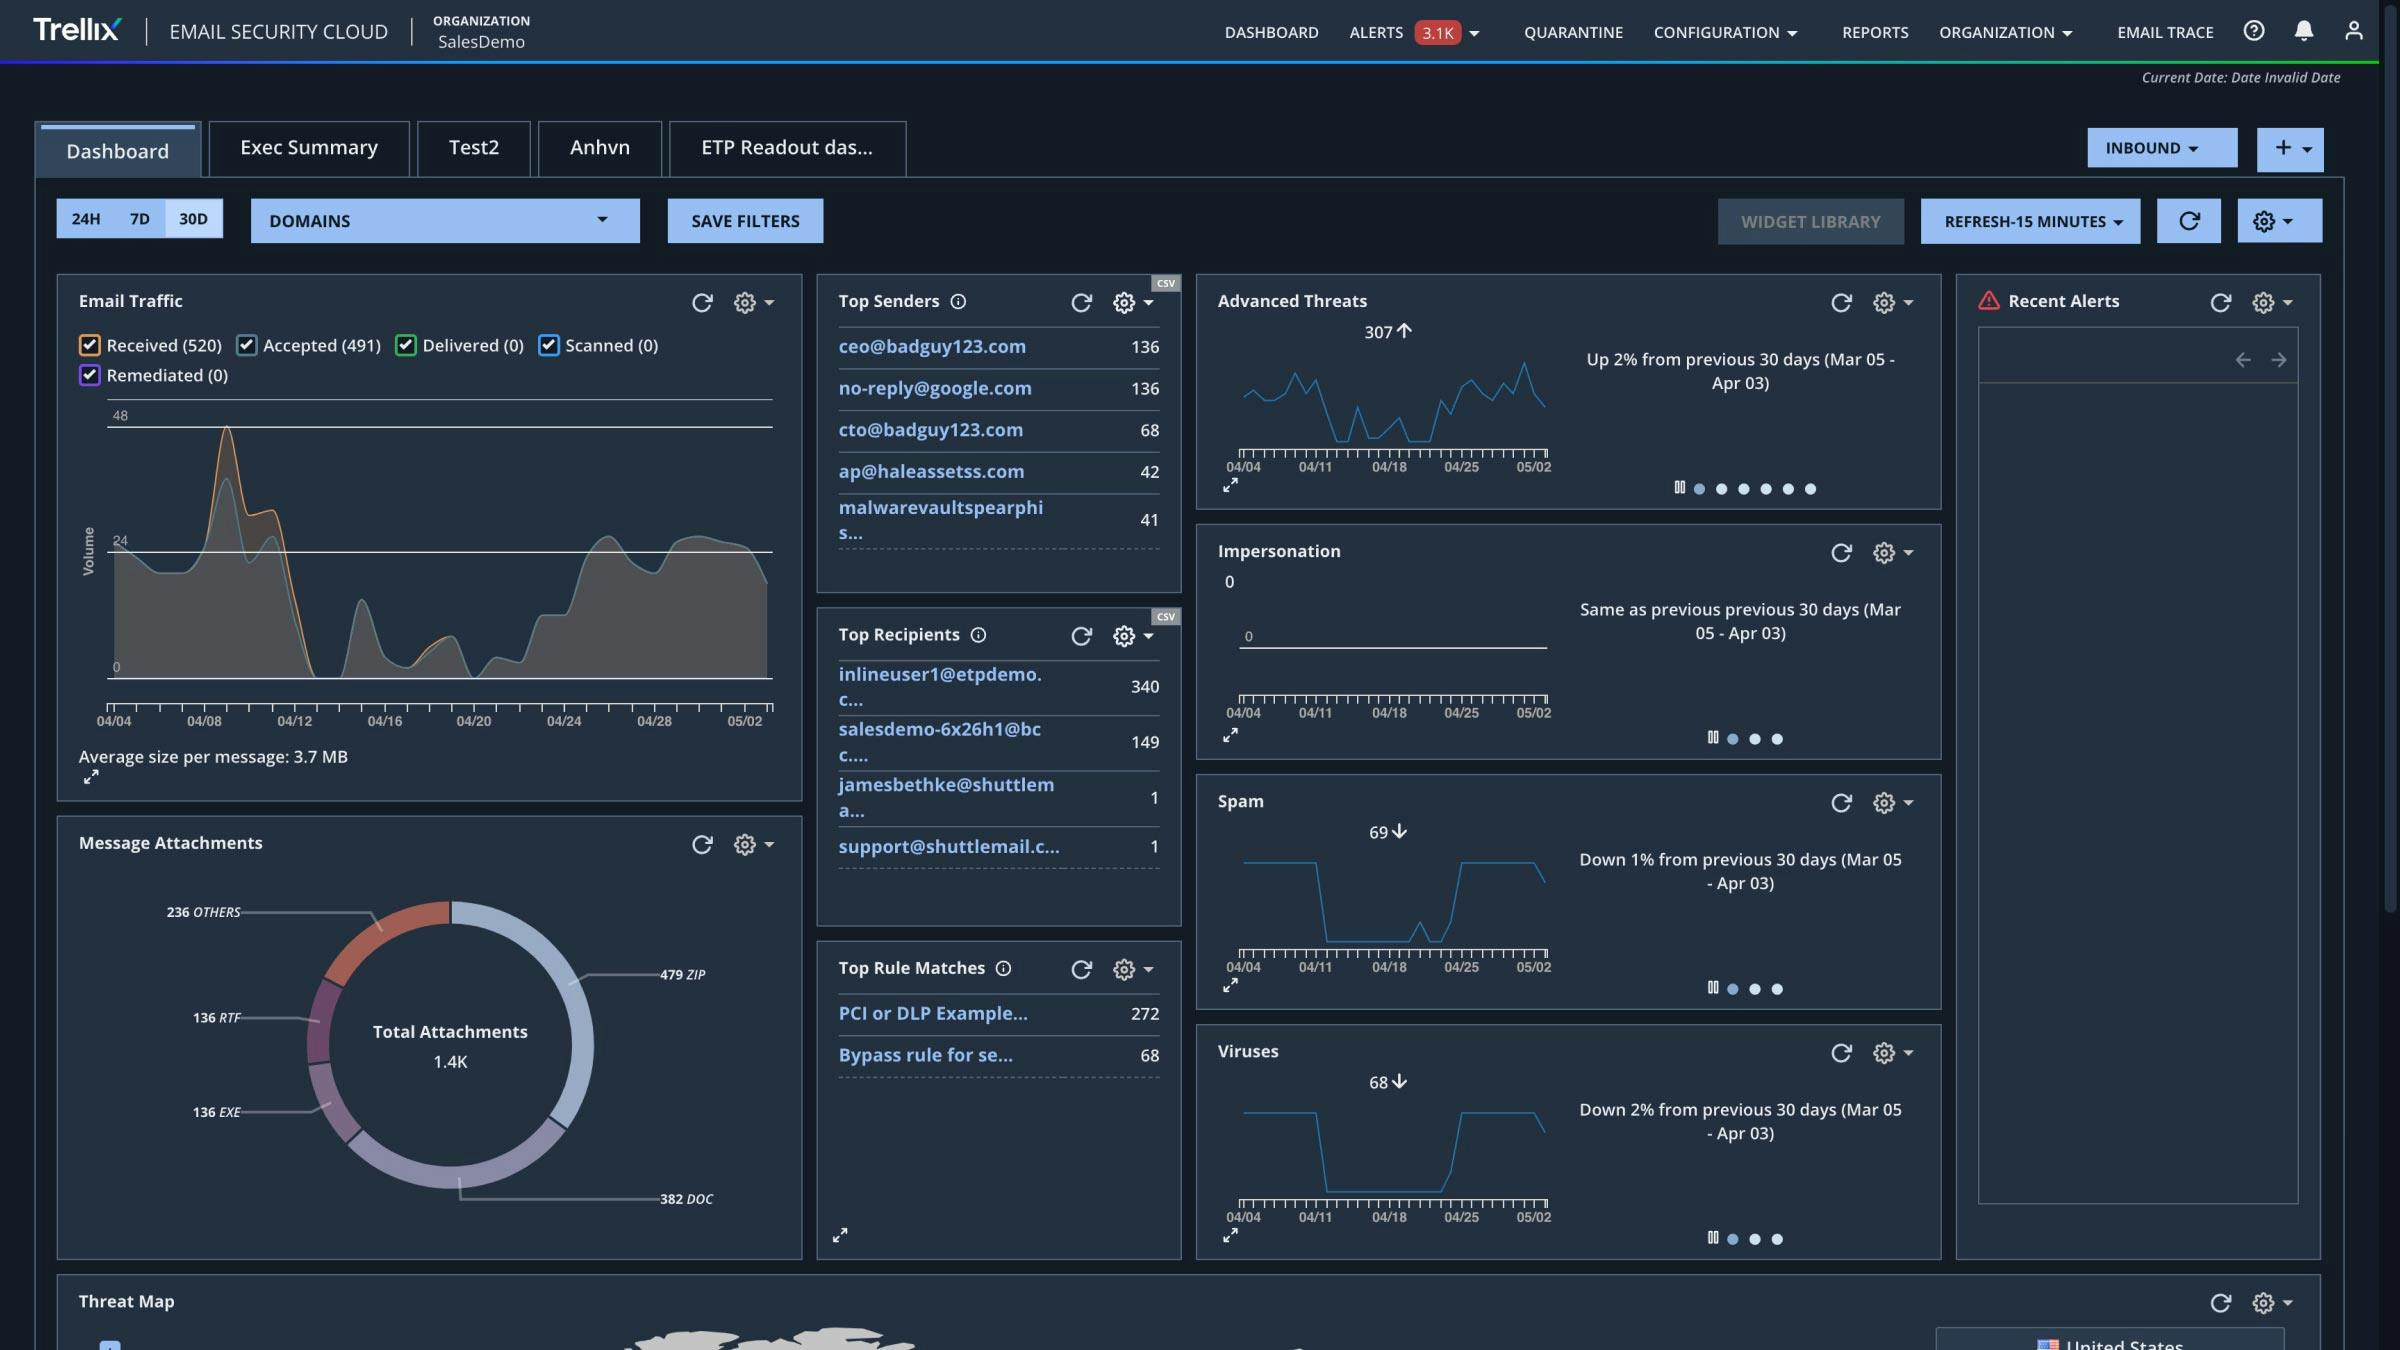Image resolution: width=2400 pixels, height=1350 pixels.
Task: Export Top Senders data as CSV
Action: [x=1165, y=285]
